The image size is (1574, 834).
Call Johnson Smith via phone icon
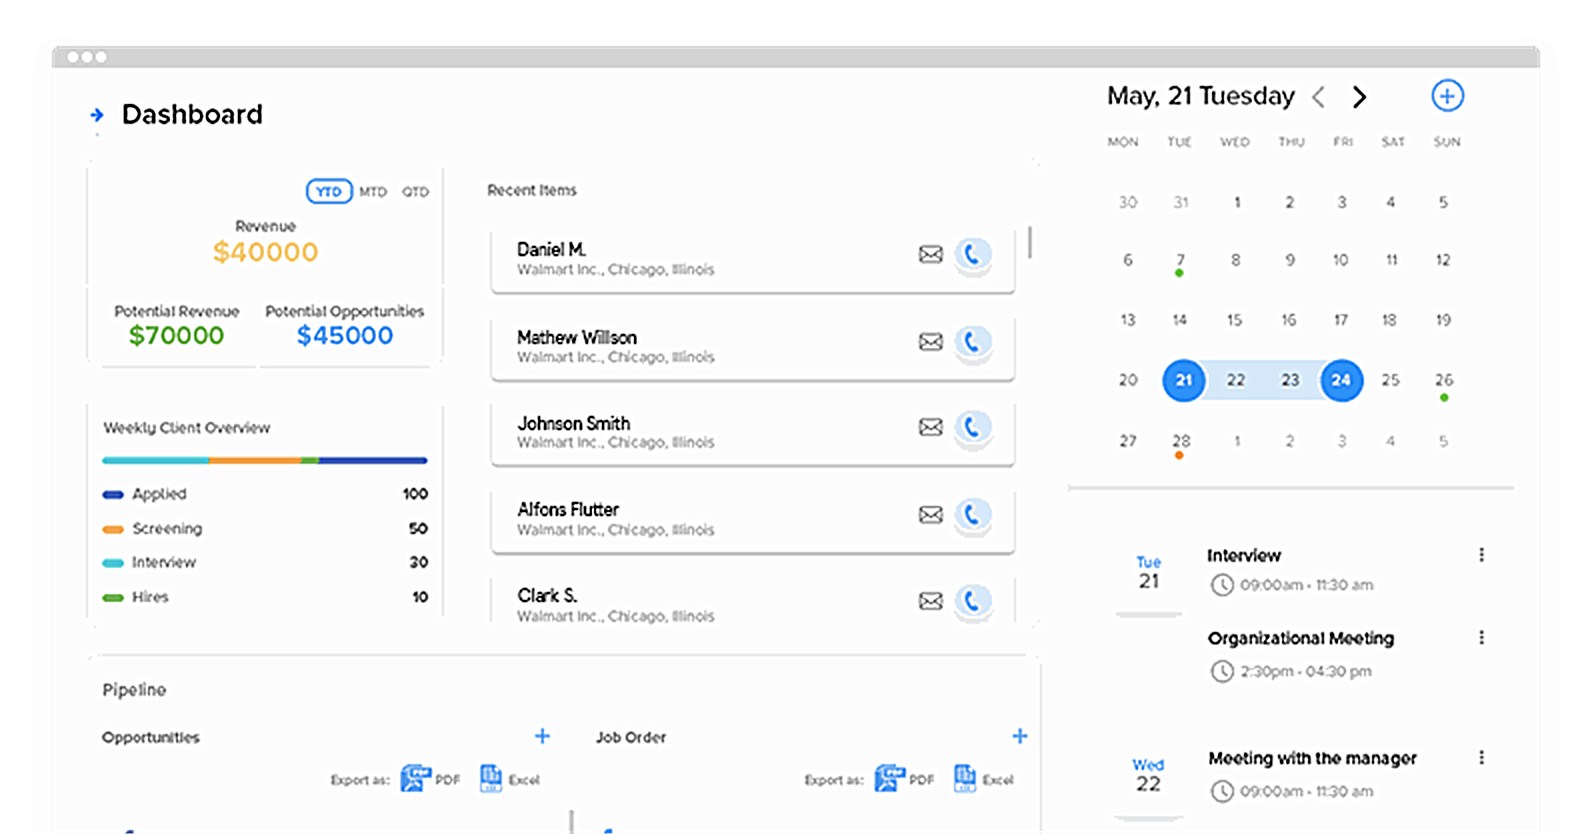pos(972,427)
